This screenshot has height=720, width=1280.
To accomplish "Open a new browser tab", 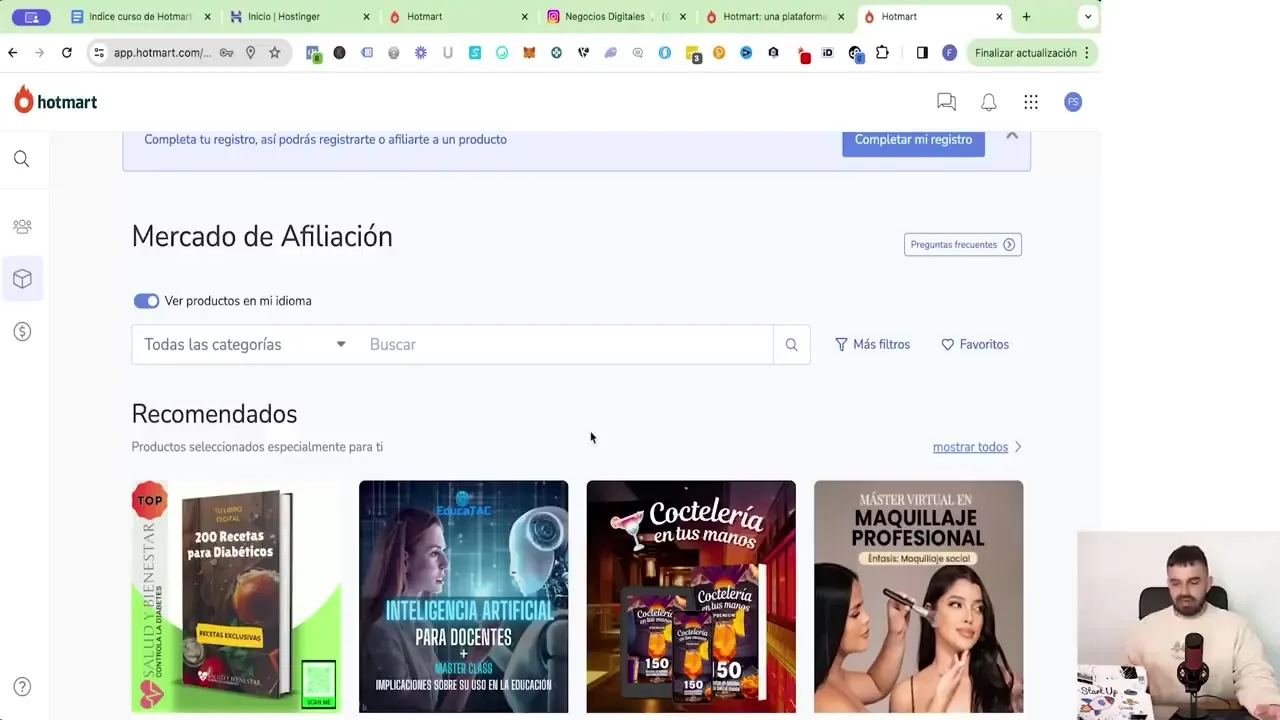I will pyautogui.click(x=1026, y=17).
